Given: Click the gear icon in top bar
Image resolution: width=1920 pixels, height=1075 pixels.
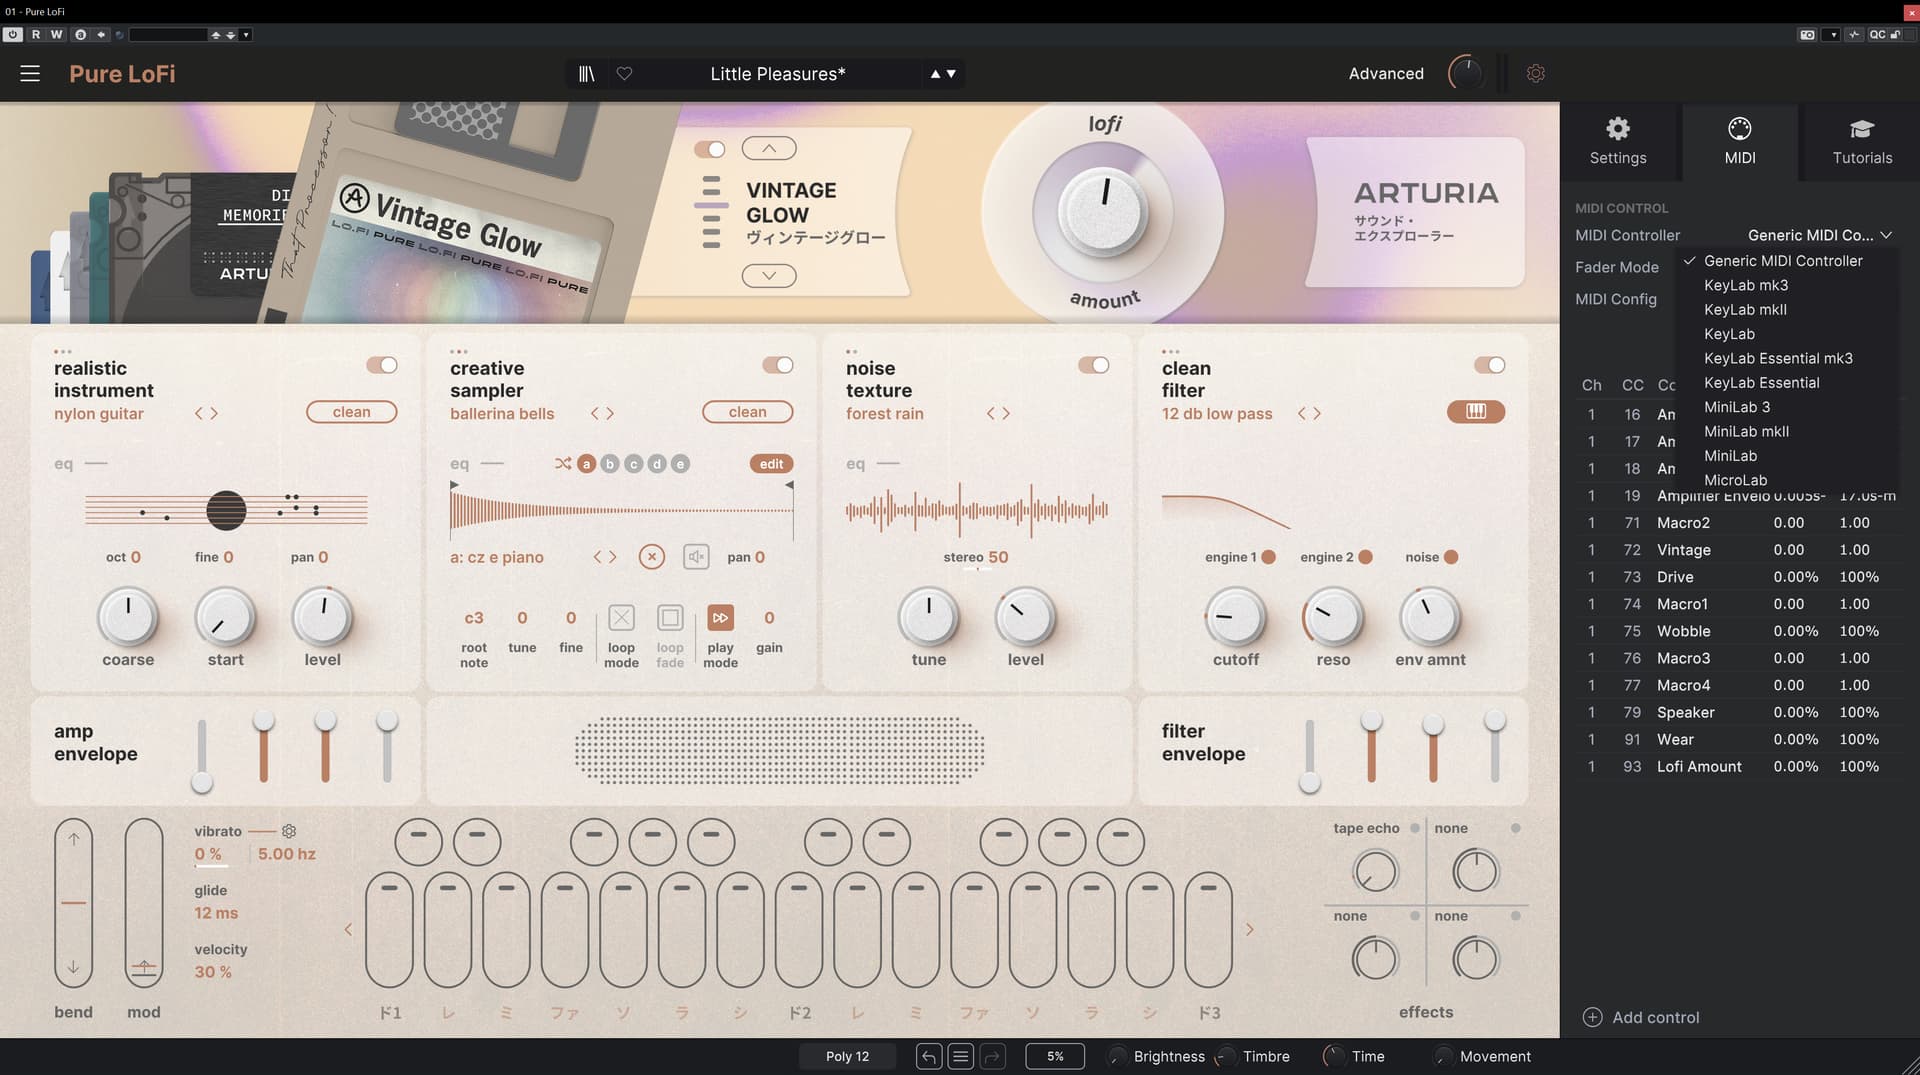Looking at the screenshot, I should [x=1536, y=74].
